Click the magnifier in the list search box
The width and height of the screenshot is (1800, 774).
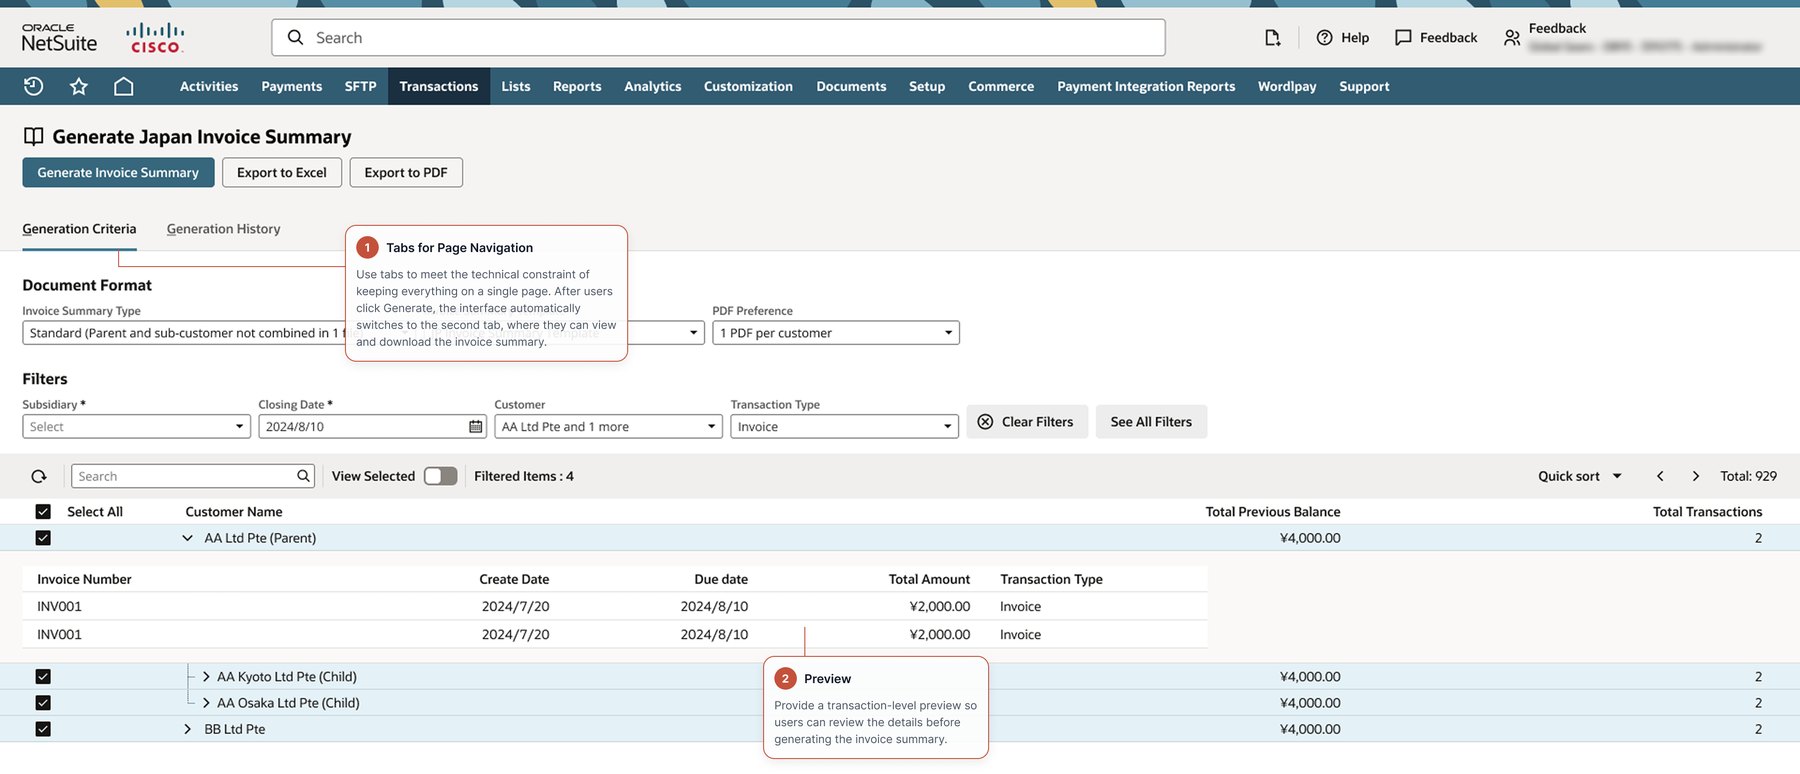click(x=303, y=476)
